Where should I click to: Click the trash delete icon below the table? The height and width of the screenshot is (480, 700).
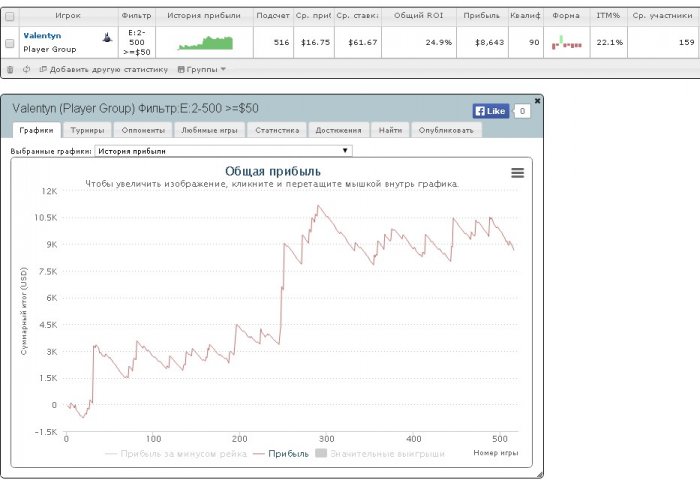click(10, 69)
